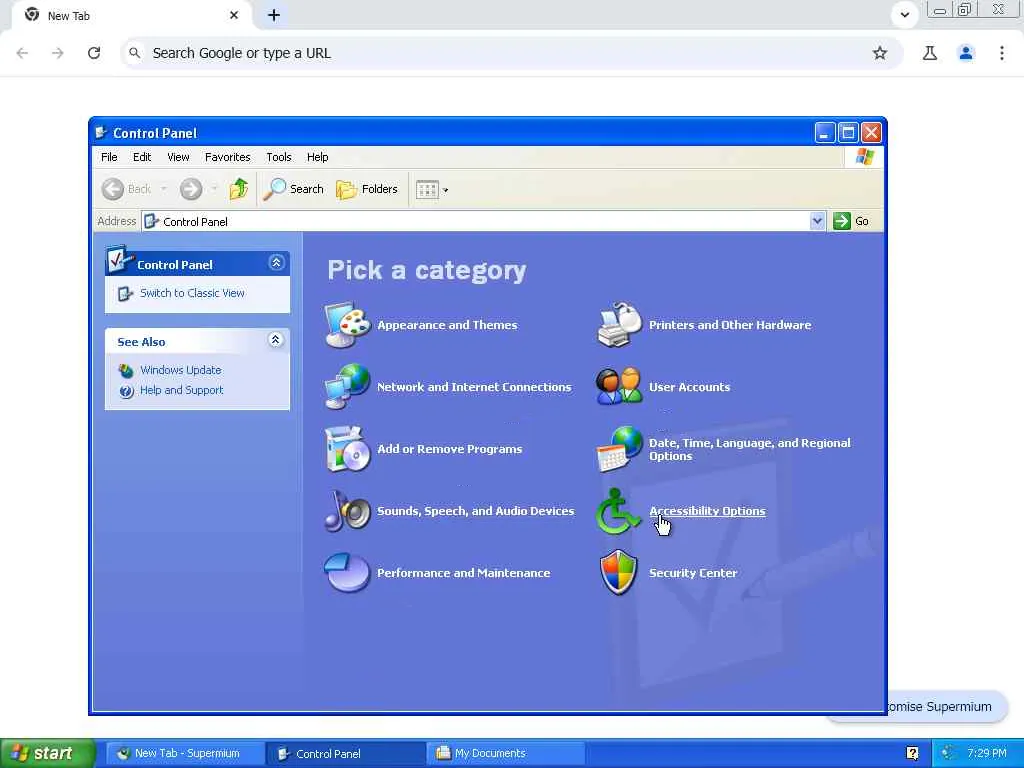This screenshot has width=1024, height=768.
Task: Click the Security Center link text
Action: [x=693, y=573]
